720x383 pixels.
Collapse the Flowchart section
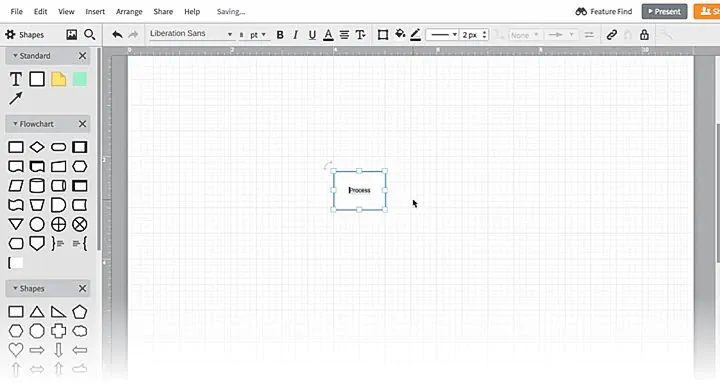tap(15, 124)
